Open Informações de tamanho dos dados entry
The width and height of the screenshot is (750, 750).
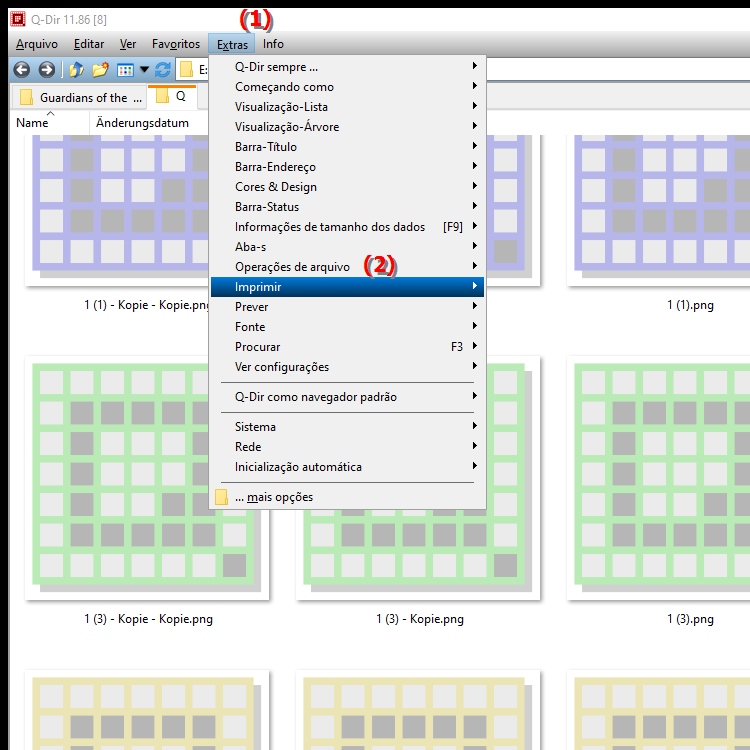[347, 227]
